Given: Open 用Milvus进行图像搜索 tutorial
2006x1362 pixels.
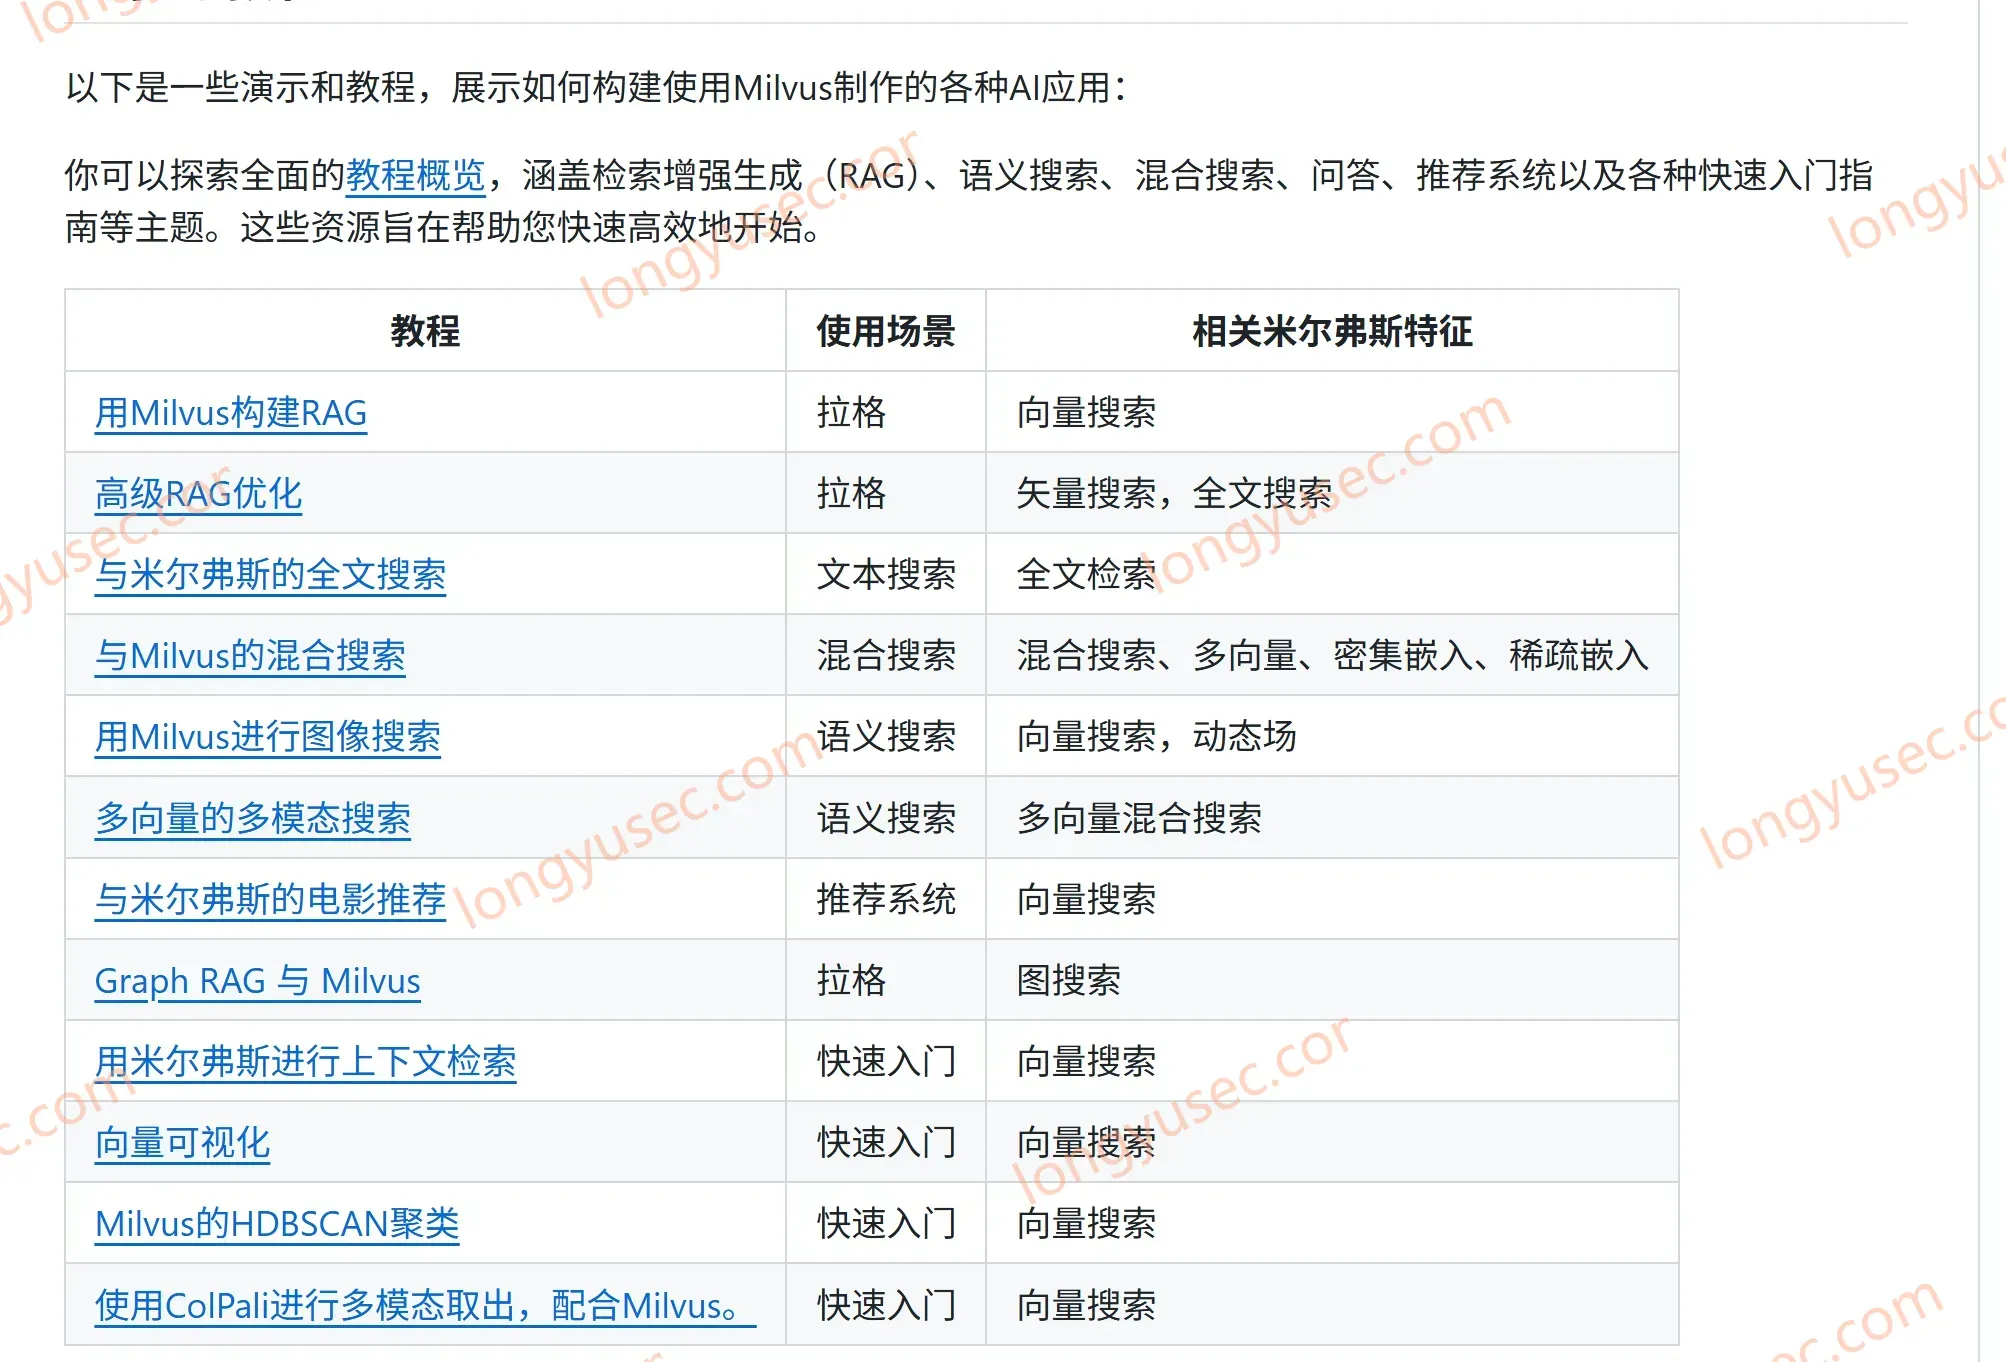Looking at the screenshot, I should pos(268,736).
